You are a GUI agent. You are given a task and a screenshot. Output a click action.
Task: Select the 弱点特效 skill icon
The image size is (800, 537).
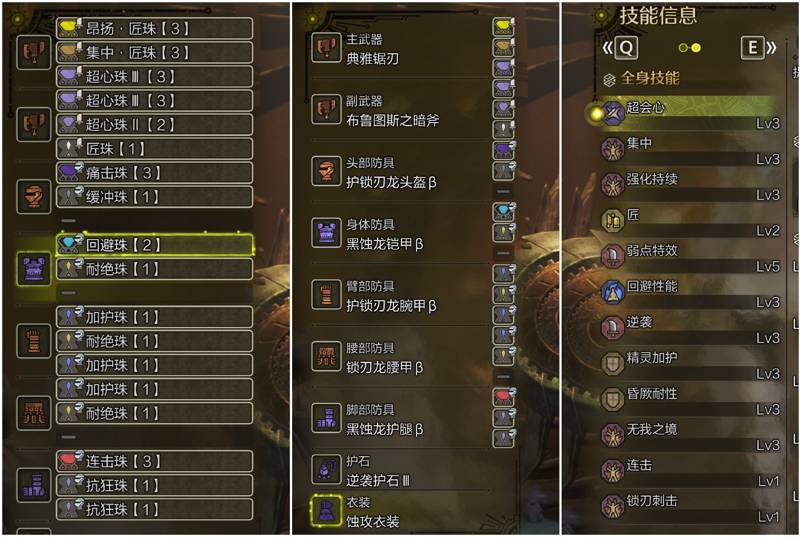click(x=612, y=256)
